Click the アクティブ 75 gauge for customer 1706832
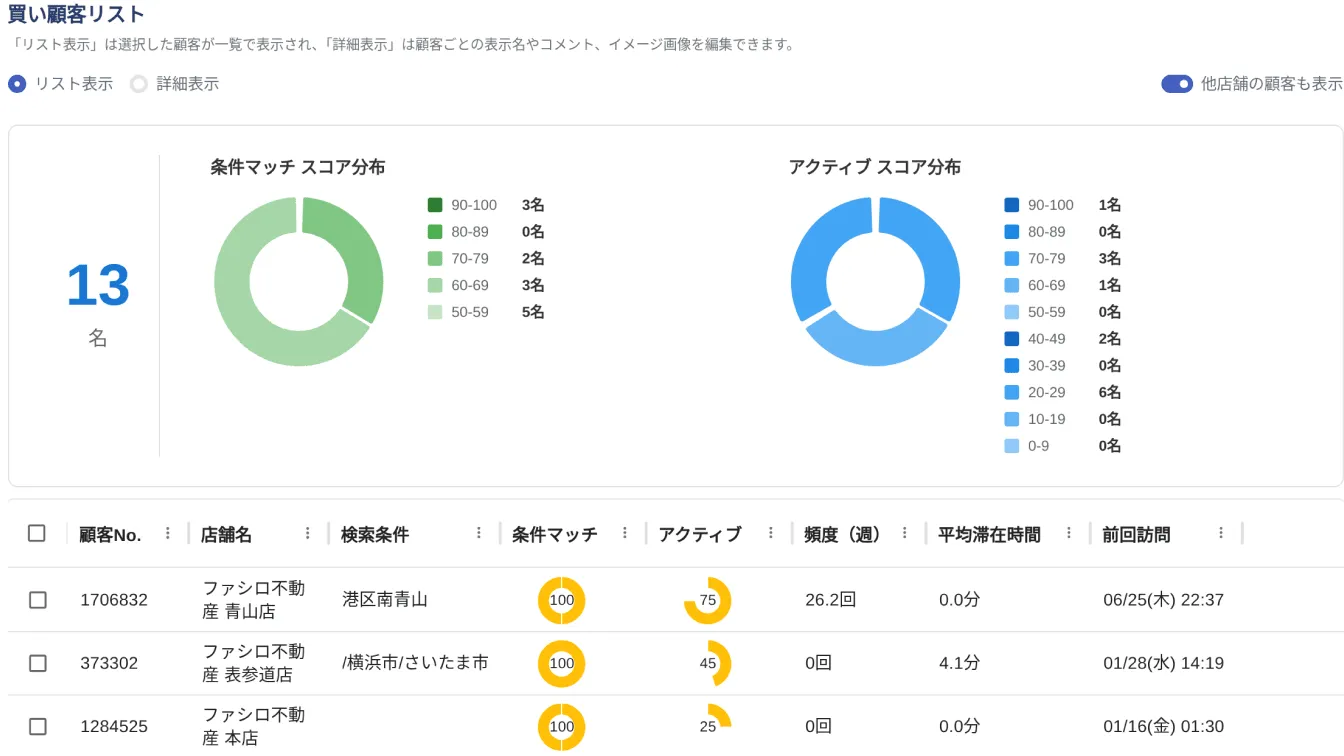Screen dimensions: 1344x756 708,600
